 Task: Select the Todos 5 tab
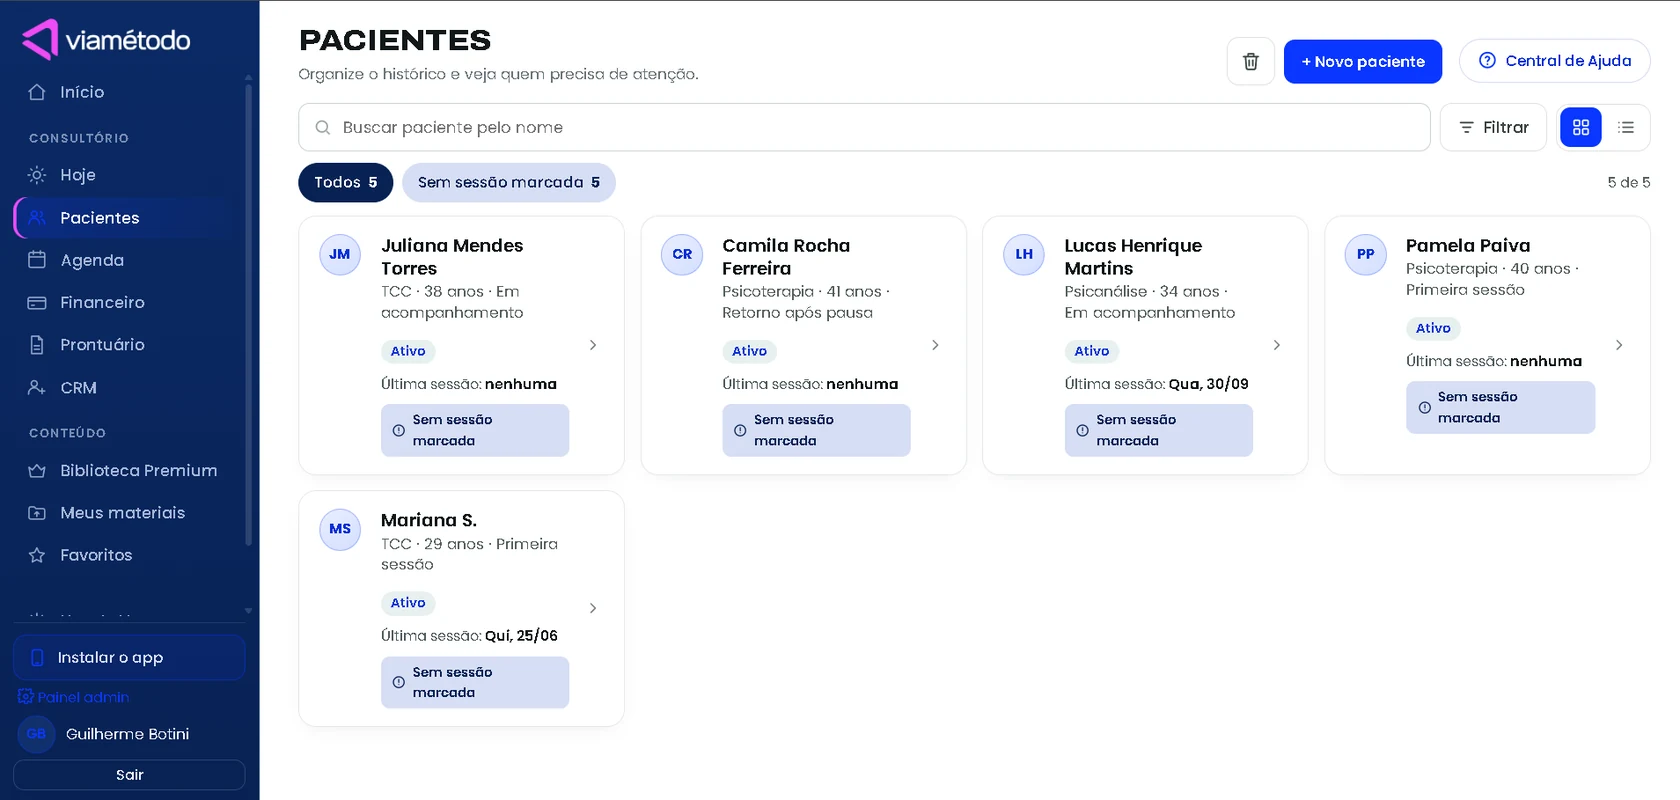coord(345,182)
